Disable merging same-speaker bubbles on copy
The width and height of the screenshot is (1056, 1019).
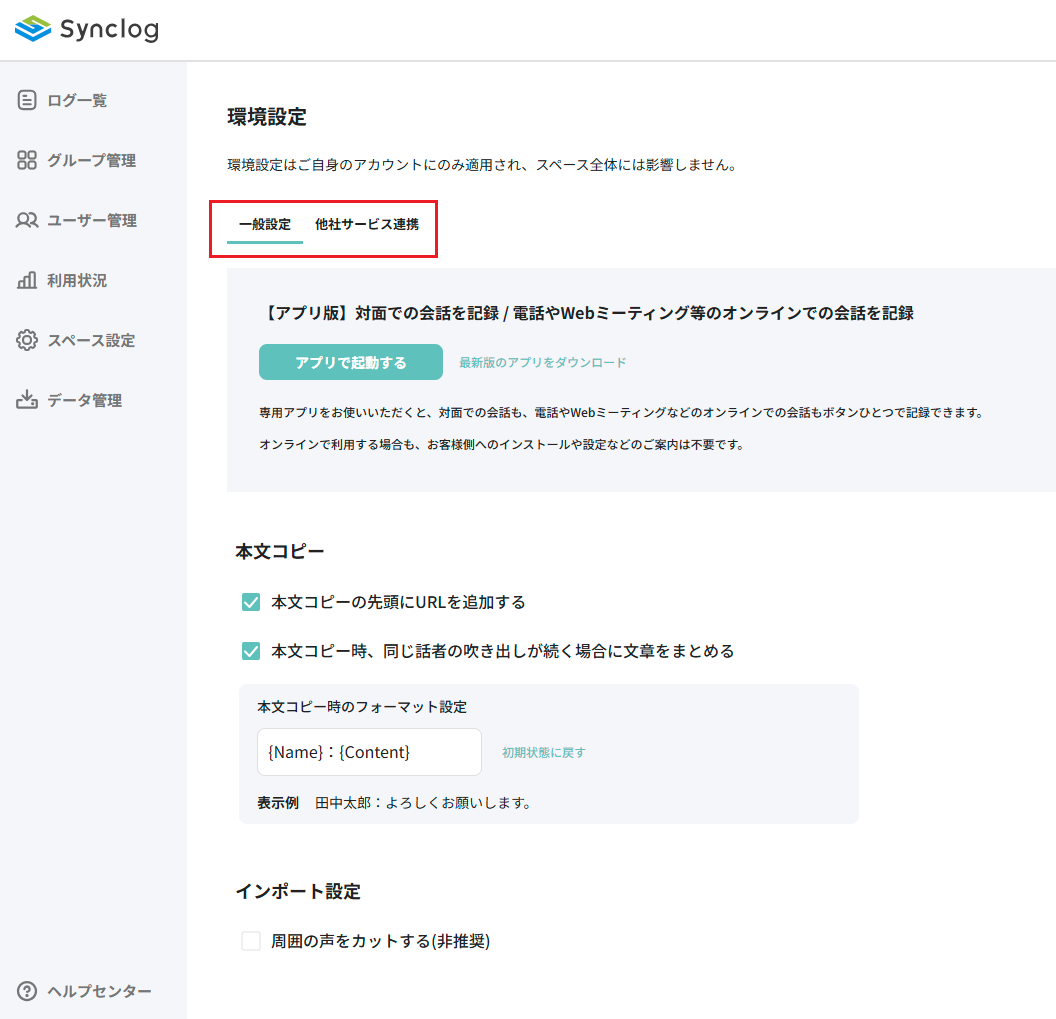[249, 650]
